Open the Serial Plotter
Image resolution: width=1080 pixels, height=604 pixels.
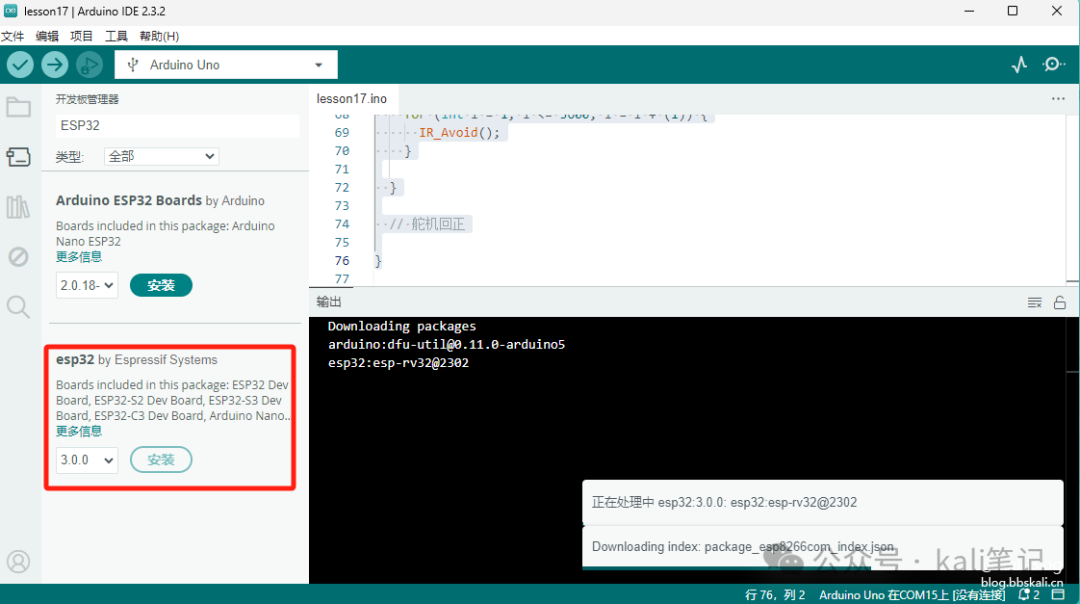point(1019,65)
